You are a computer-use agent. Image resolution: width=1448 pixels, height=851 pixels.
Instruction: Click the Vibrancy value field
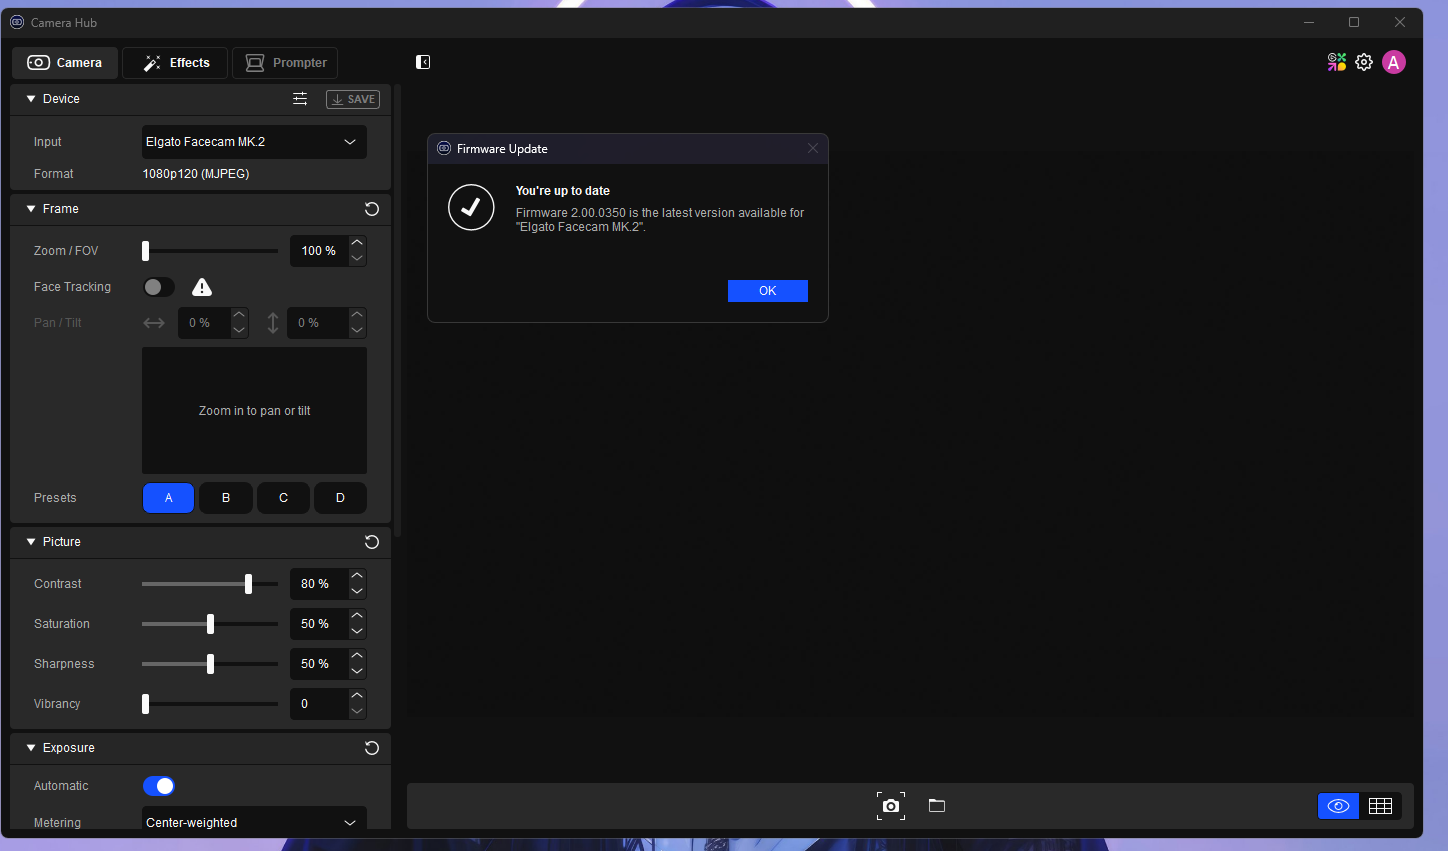[x=319, y=704]
